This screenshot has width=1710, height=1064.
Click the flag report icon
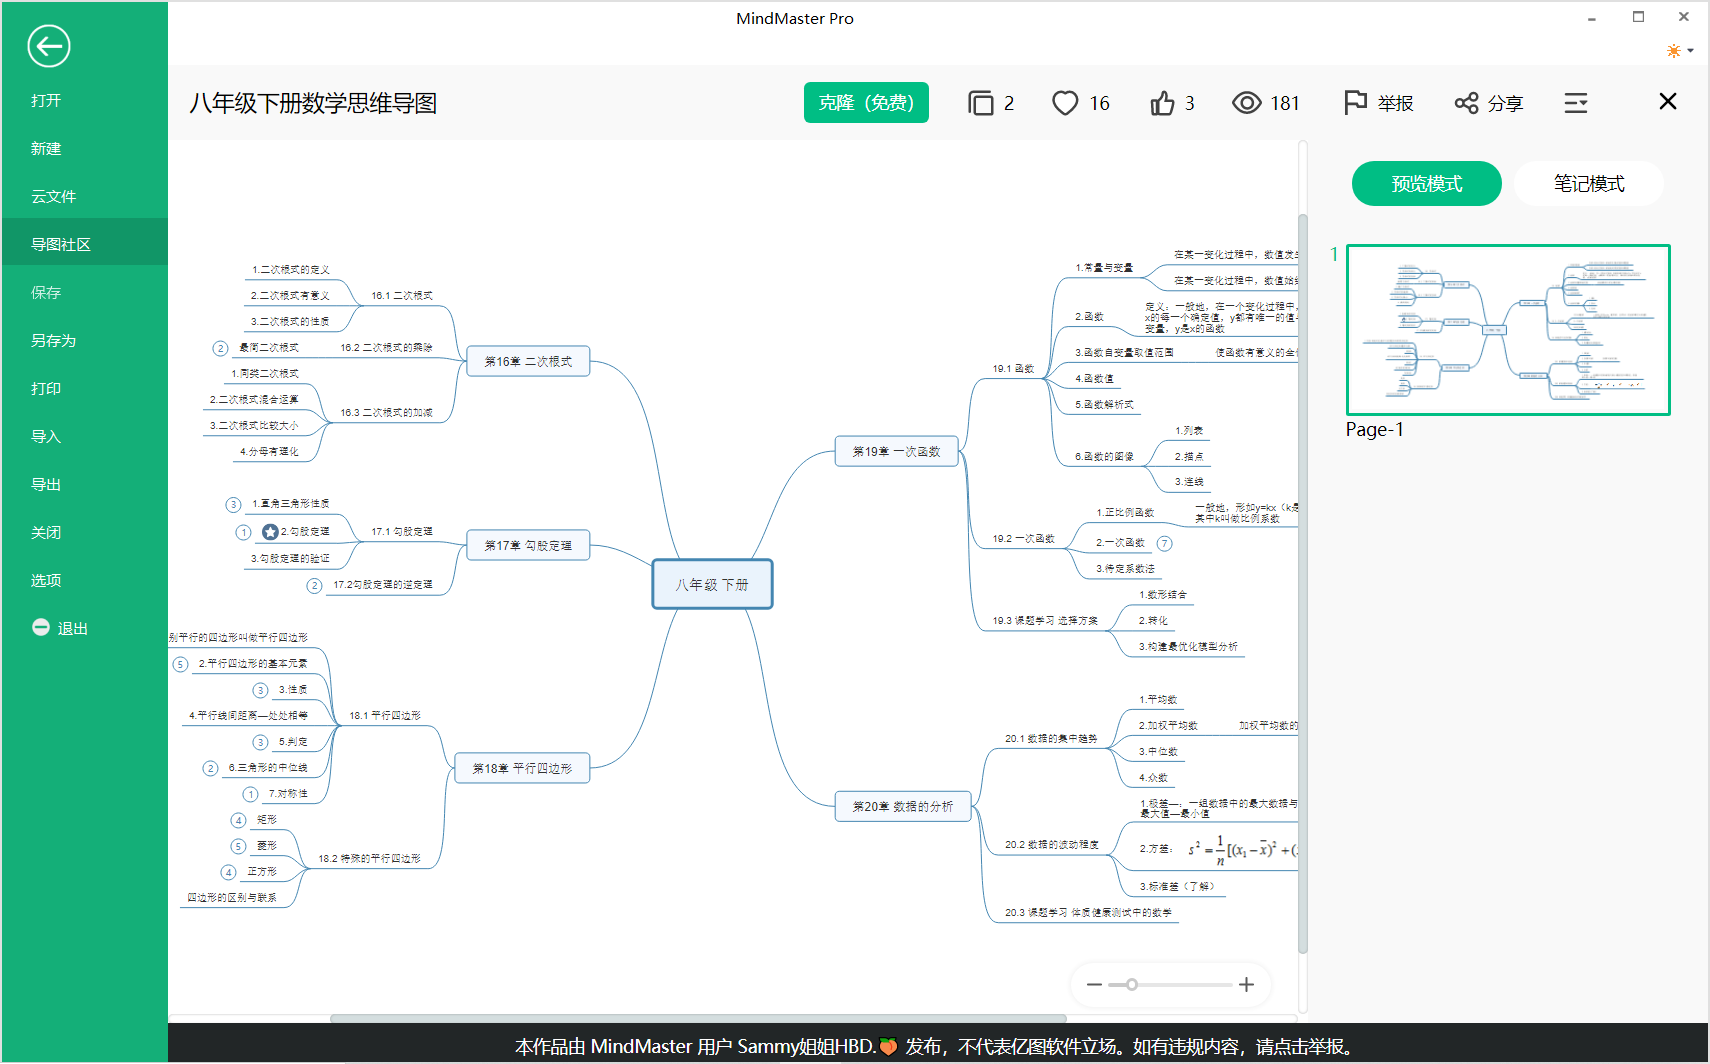(1355, 103)
